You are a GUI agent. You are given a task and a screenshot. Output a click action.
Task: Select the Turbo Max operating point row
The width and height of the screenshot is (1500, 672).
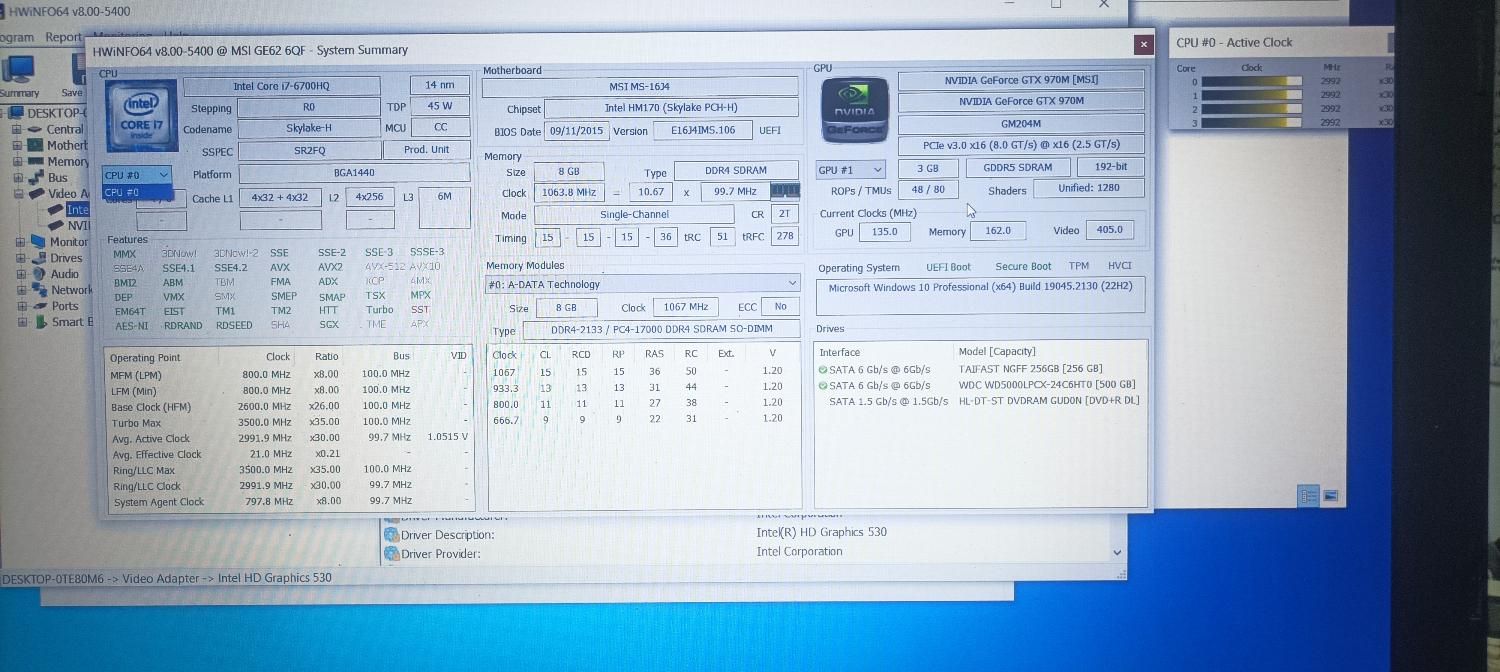coord(287,422)
